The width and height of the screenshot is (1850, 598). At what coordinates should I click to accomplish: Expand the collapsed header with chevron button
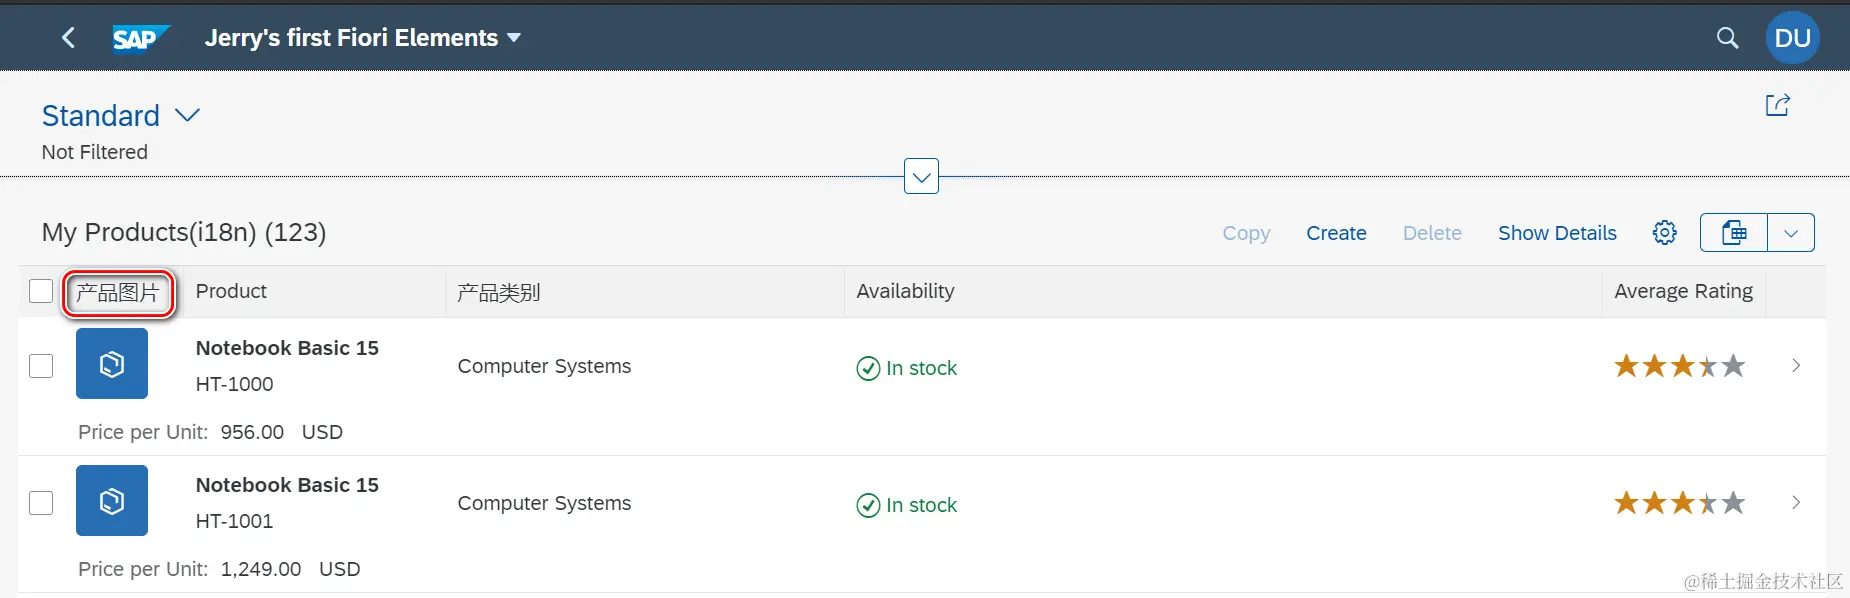pyautogui.click(x=921, y=177)
